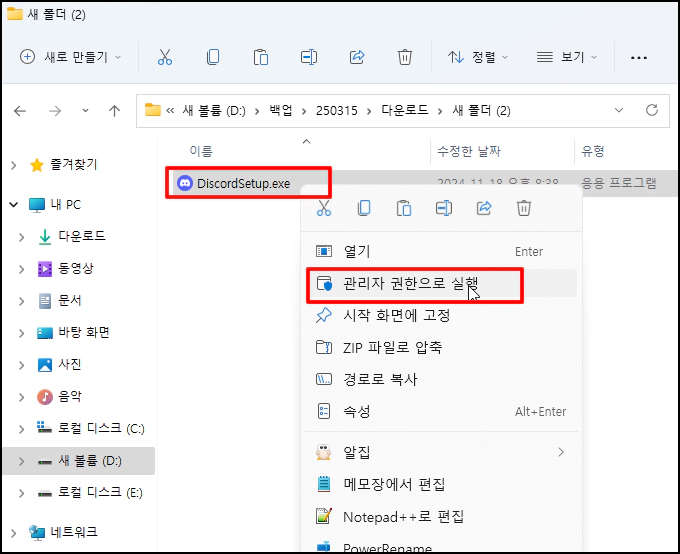
Task: Click the Cut icon in the top toolbar
Action: [x=165, y=57]
